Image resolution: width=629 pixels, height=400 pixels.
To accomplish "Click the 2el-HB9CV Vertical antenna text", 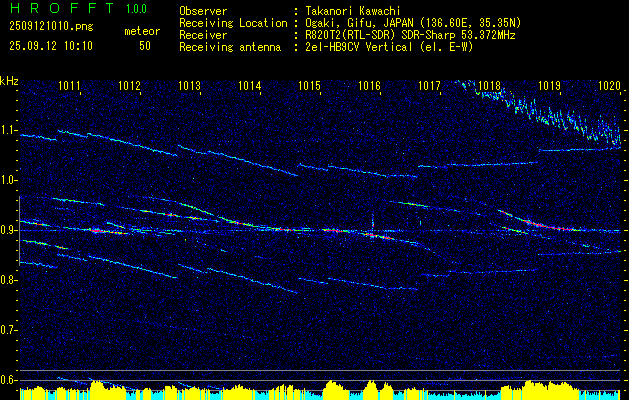I will tap(389, 47).
